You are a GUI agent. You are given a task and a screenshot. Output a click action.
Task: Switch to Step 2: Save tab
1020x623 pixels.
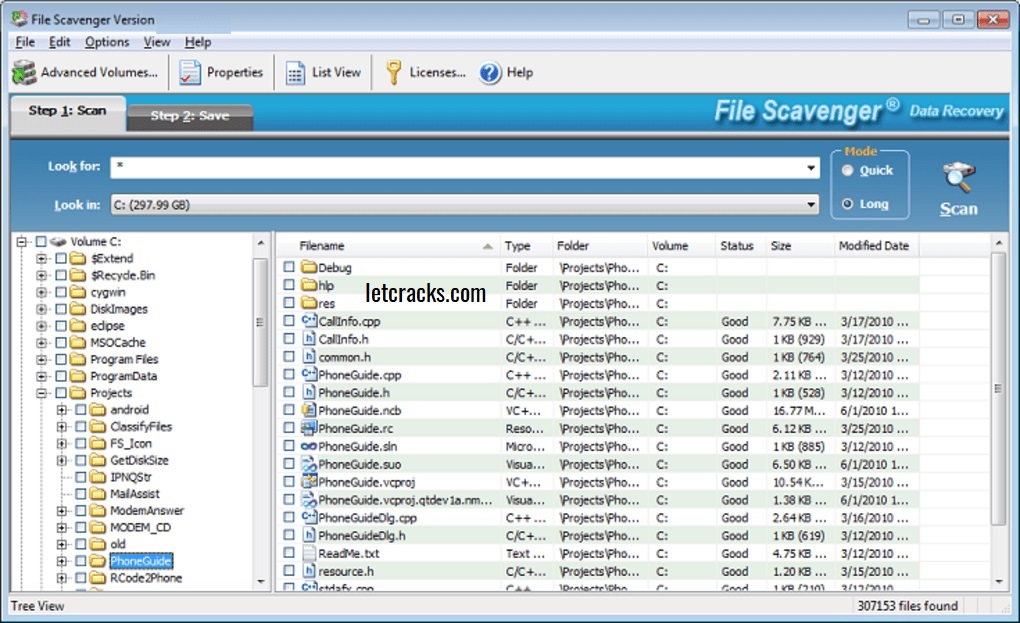pyautogui.click(x=189, y=116)
